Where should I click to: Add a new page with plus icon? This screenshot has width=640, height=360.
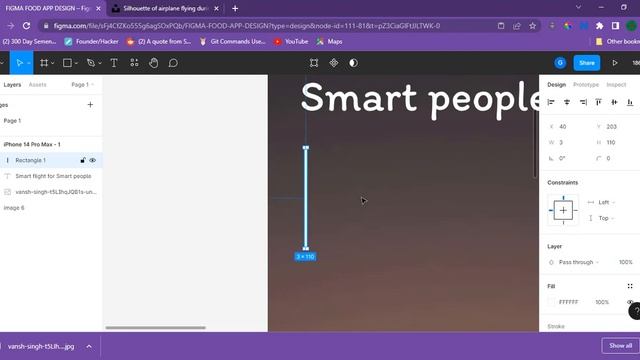tap(90, 105)
